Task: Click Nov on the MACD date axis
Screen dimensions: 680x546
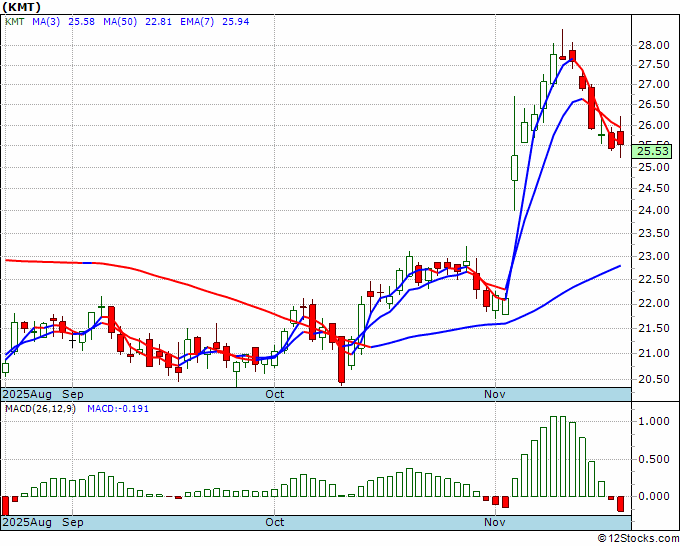Action: [x=495, y=522]
